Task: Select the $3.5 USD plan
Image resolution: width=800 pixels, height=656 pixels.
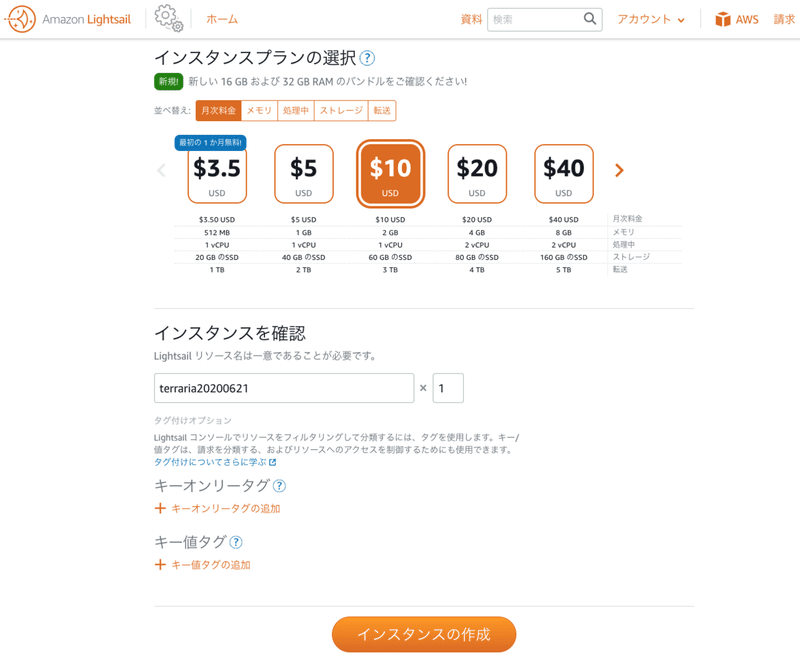Action: point(217,174)
